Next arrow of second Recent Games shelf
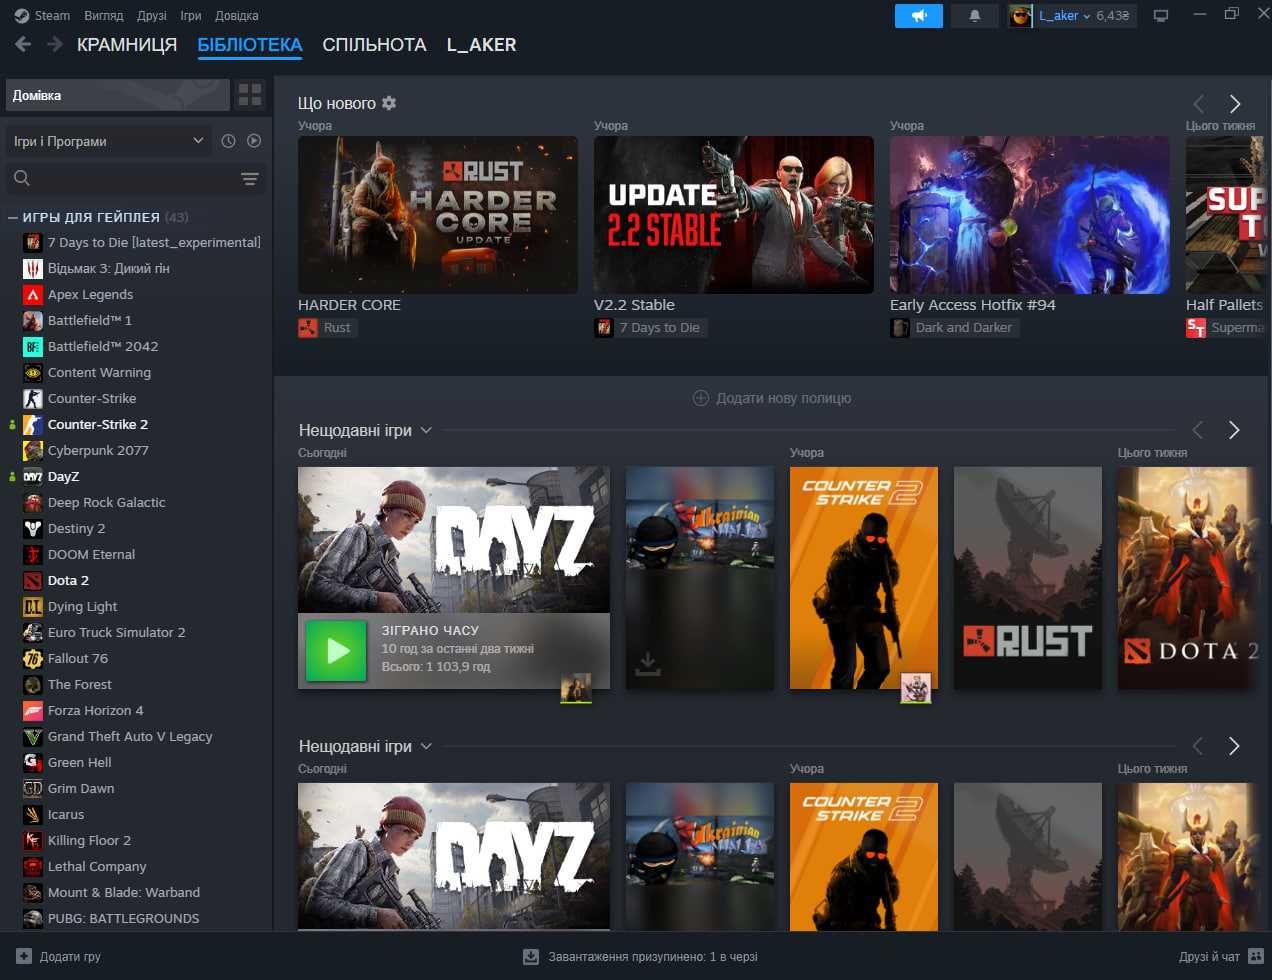The height and width of the screenshot is (980, 1272). (1234, 746)
